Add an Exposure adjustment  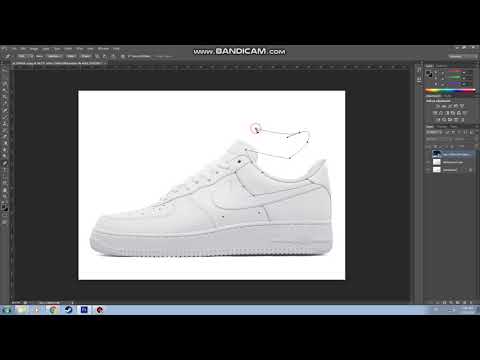tap(456, 106)
